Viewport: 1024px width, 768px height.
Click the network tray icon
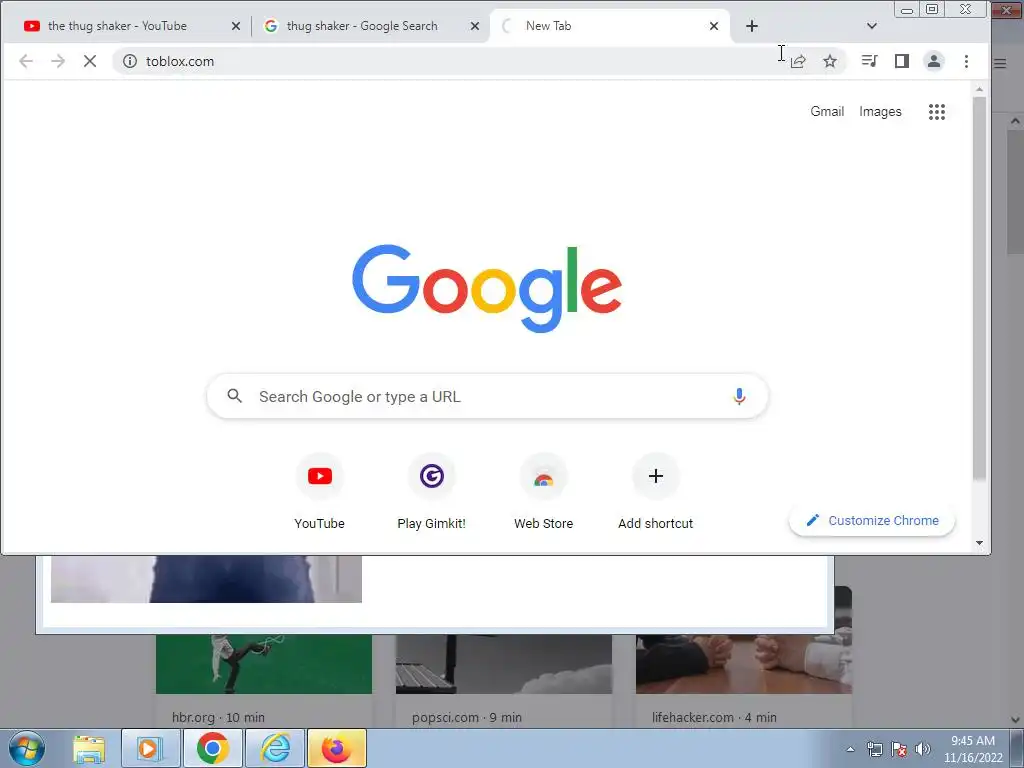pos(874,749)
